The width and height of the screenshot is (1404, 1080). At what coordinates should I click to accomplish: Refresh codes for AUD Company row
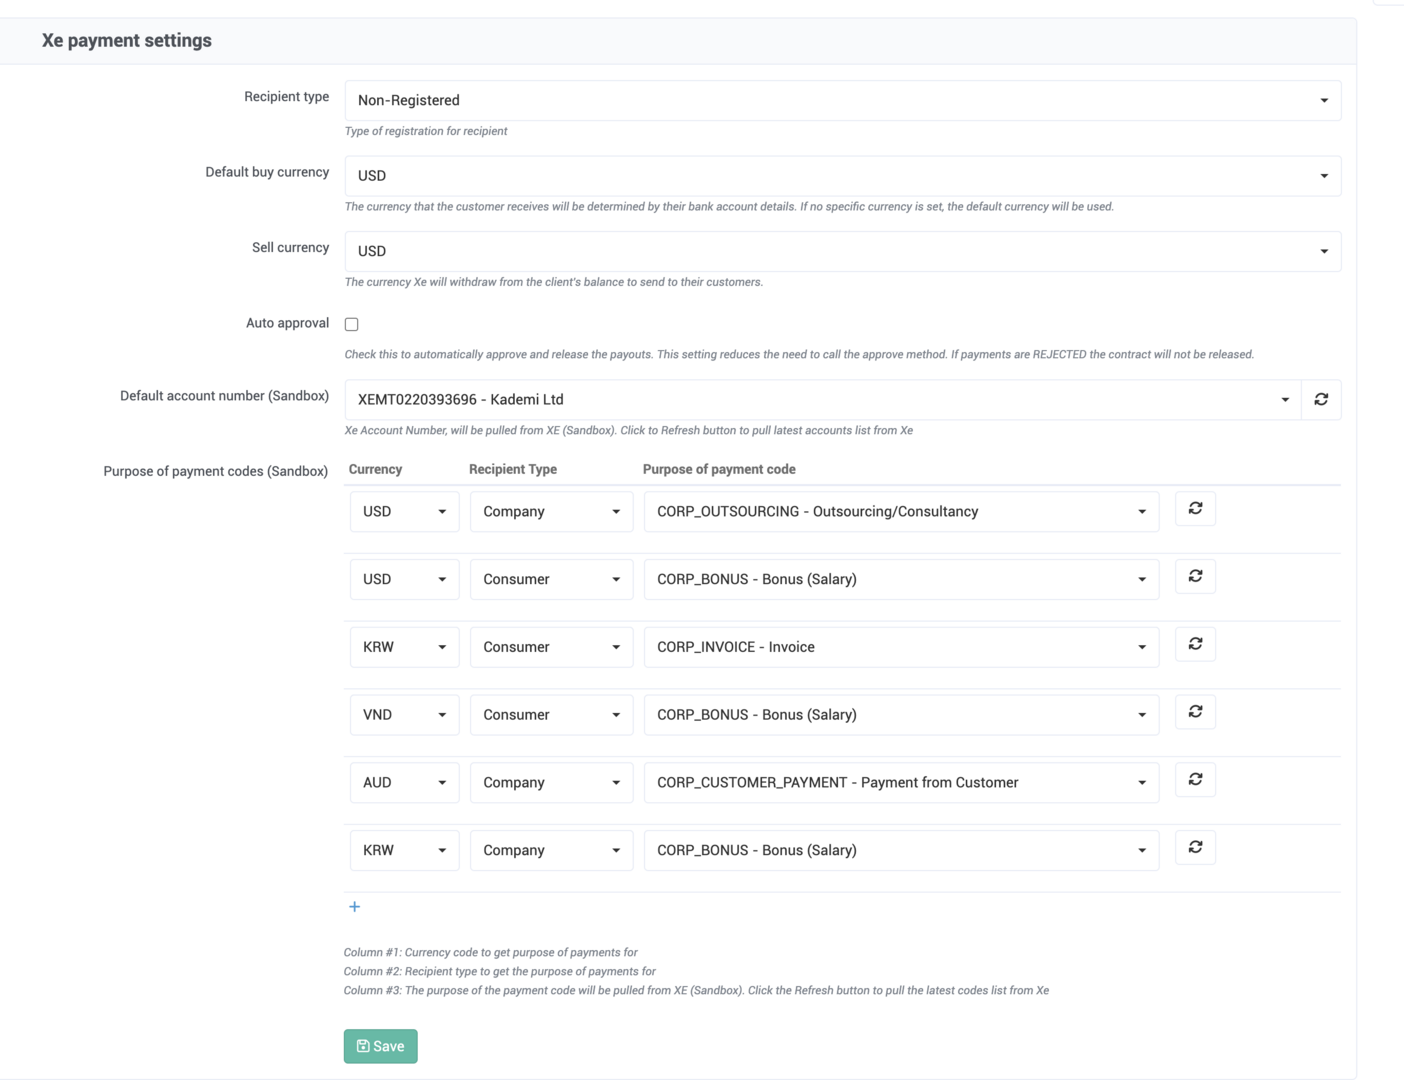1195,780
